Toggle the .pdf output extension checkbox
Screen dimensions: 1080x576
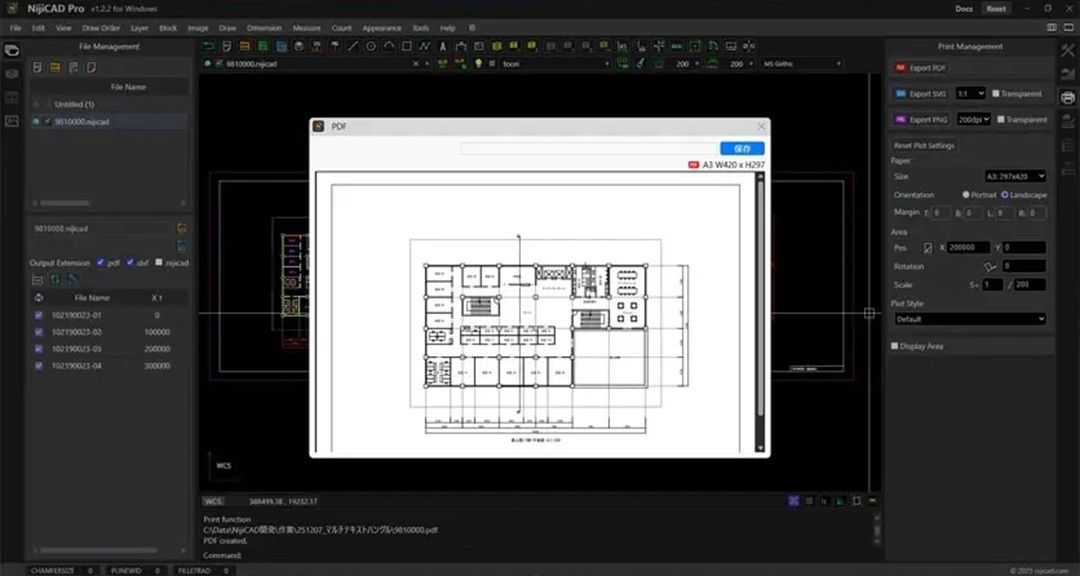[x=101, y=263]
